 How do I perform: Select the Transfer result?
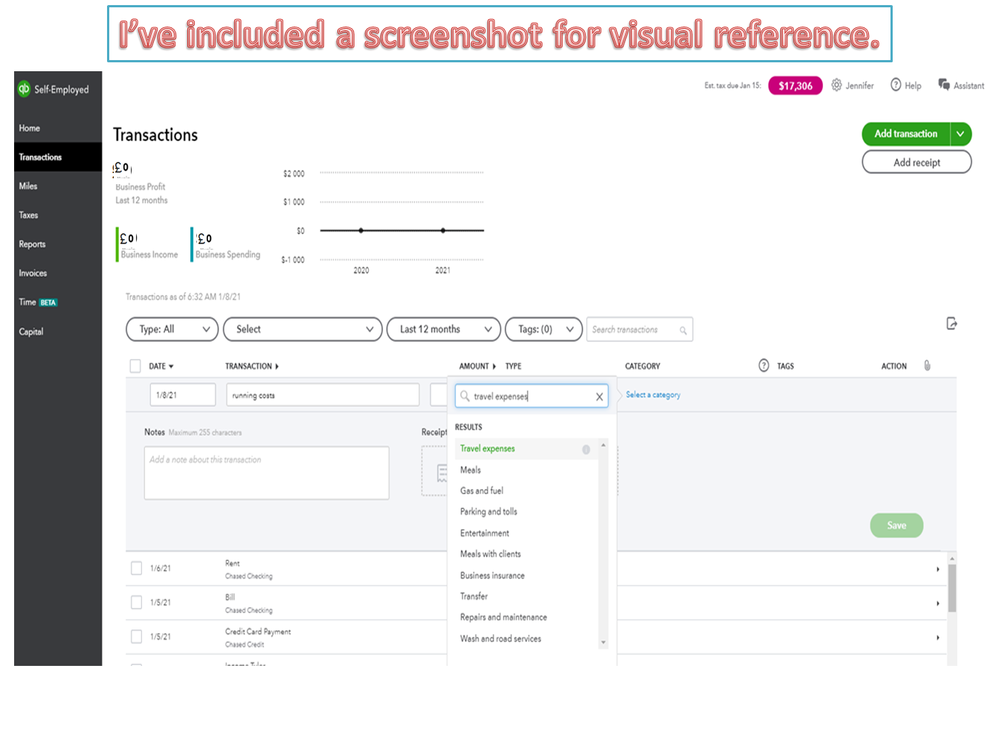[x=527, y=597]
